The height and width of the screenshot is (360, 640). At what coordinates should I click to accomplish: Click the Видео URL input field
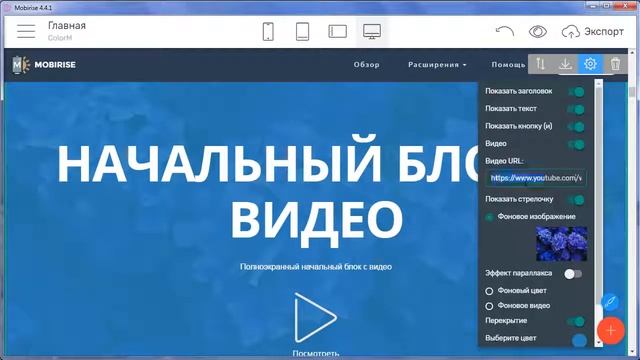[536, 178]
